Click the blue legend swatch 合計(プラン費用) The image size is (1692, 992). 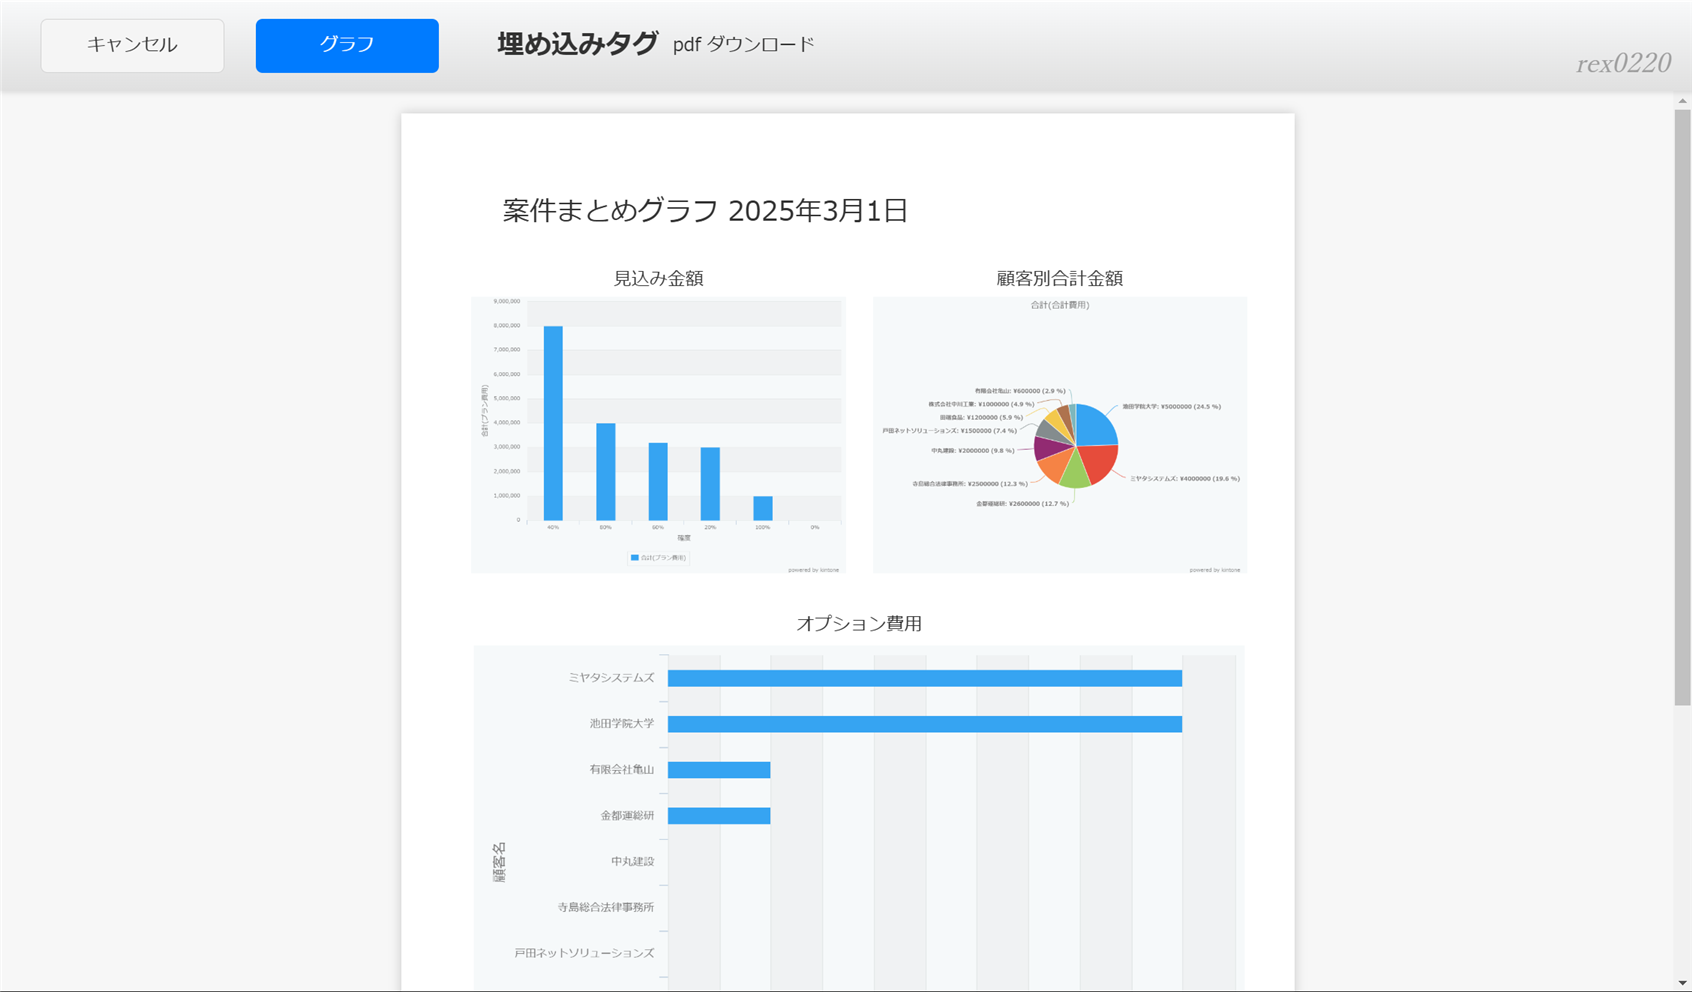(x=634, y=558)
